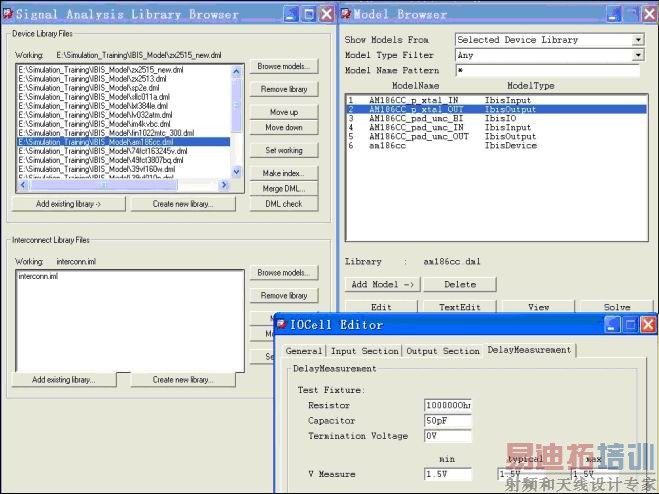659x494 pixels.
Task: Select 74lct163245v.dml library entry
Action: point(123,151)
